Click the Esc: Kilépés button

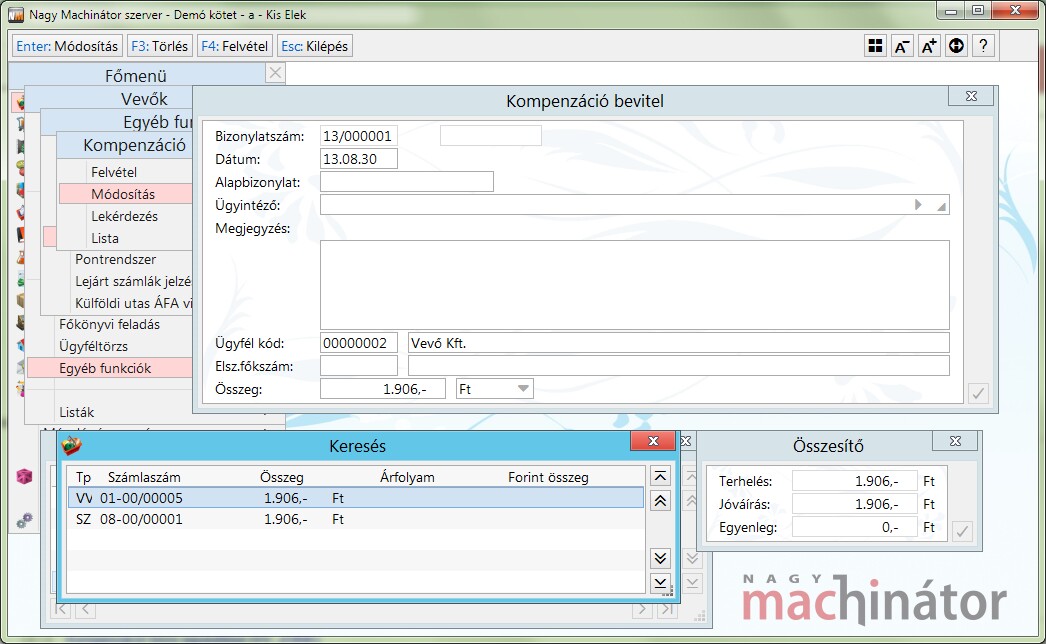(x=315, y=46)
